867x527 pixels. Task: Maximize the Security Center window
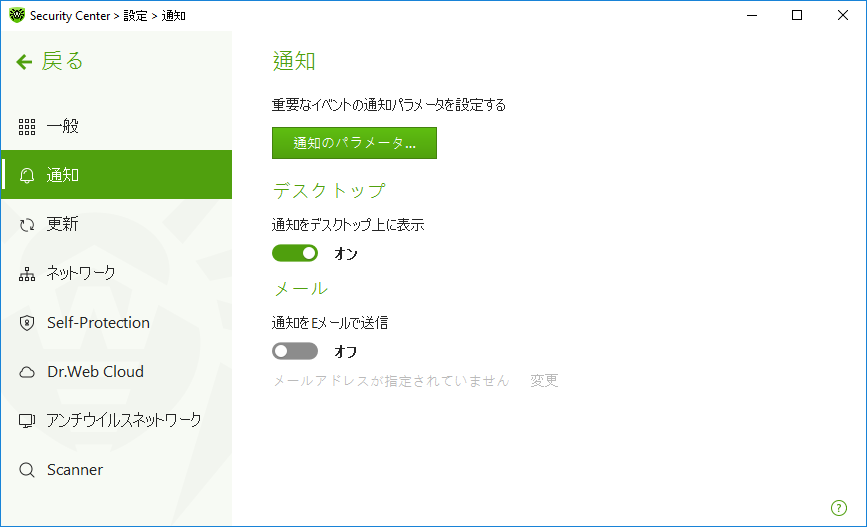pyautogui.click(x=797, y=15)
